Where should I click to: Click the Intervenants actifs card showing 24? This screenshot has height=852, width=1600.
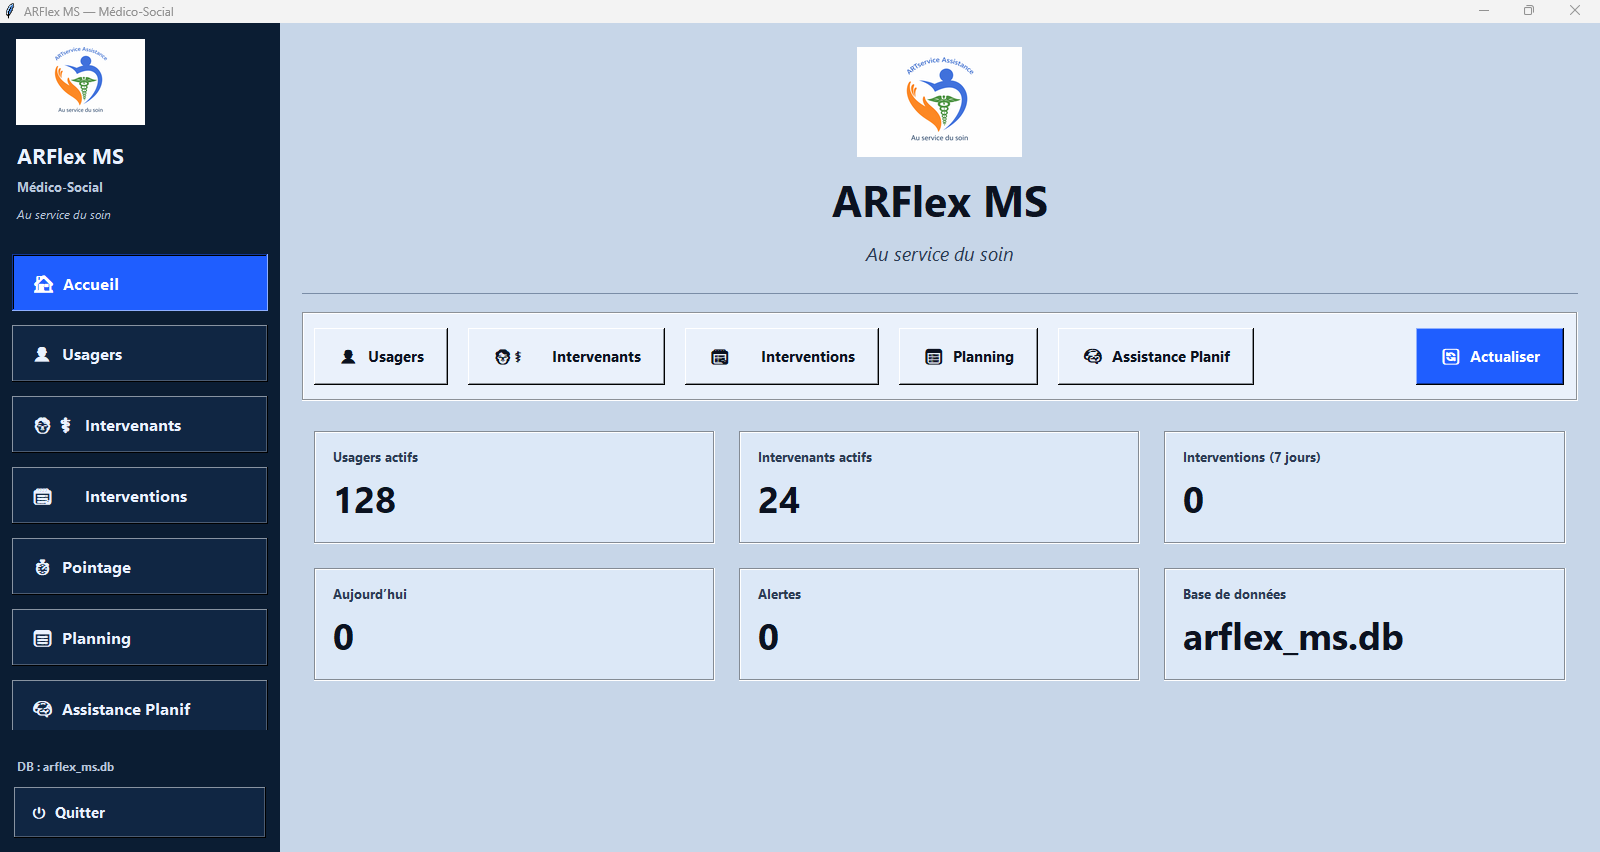(x=939, y=487)
